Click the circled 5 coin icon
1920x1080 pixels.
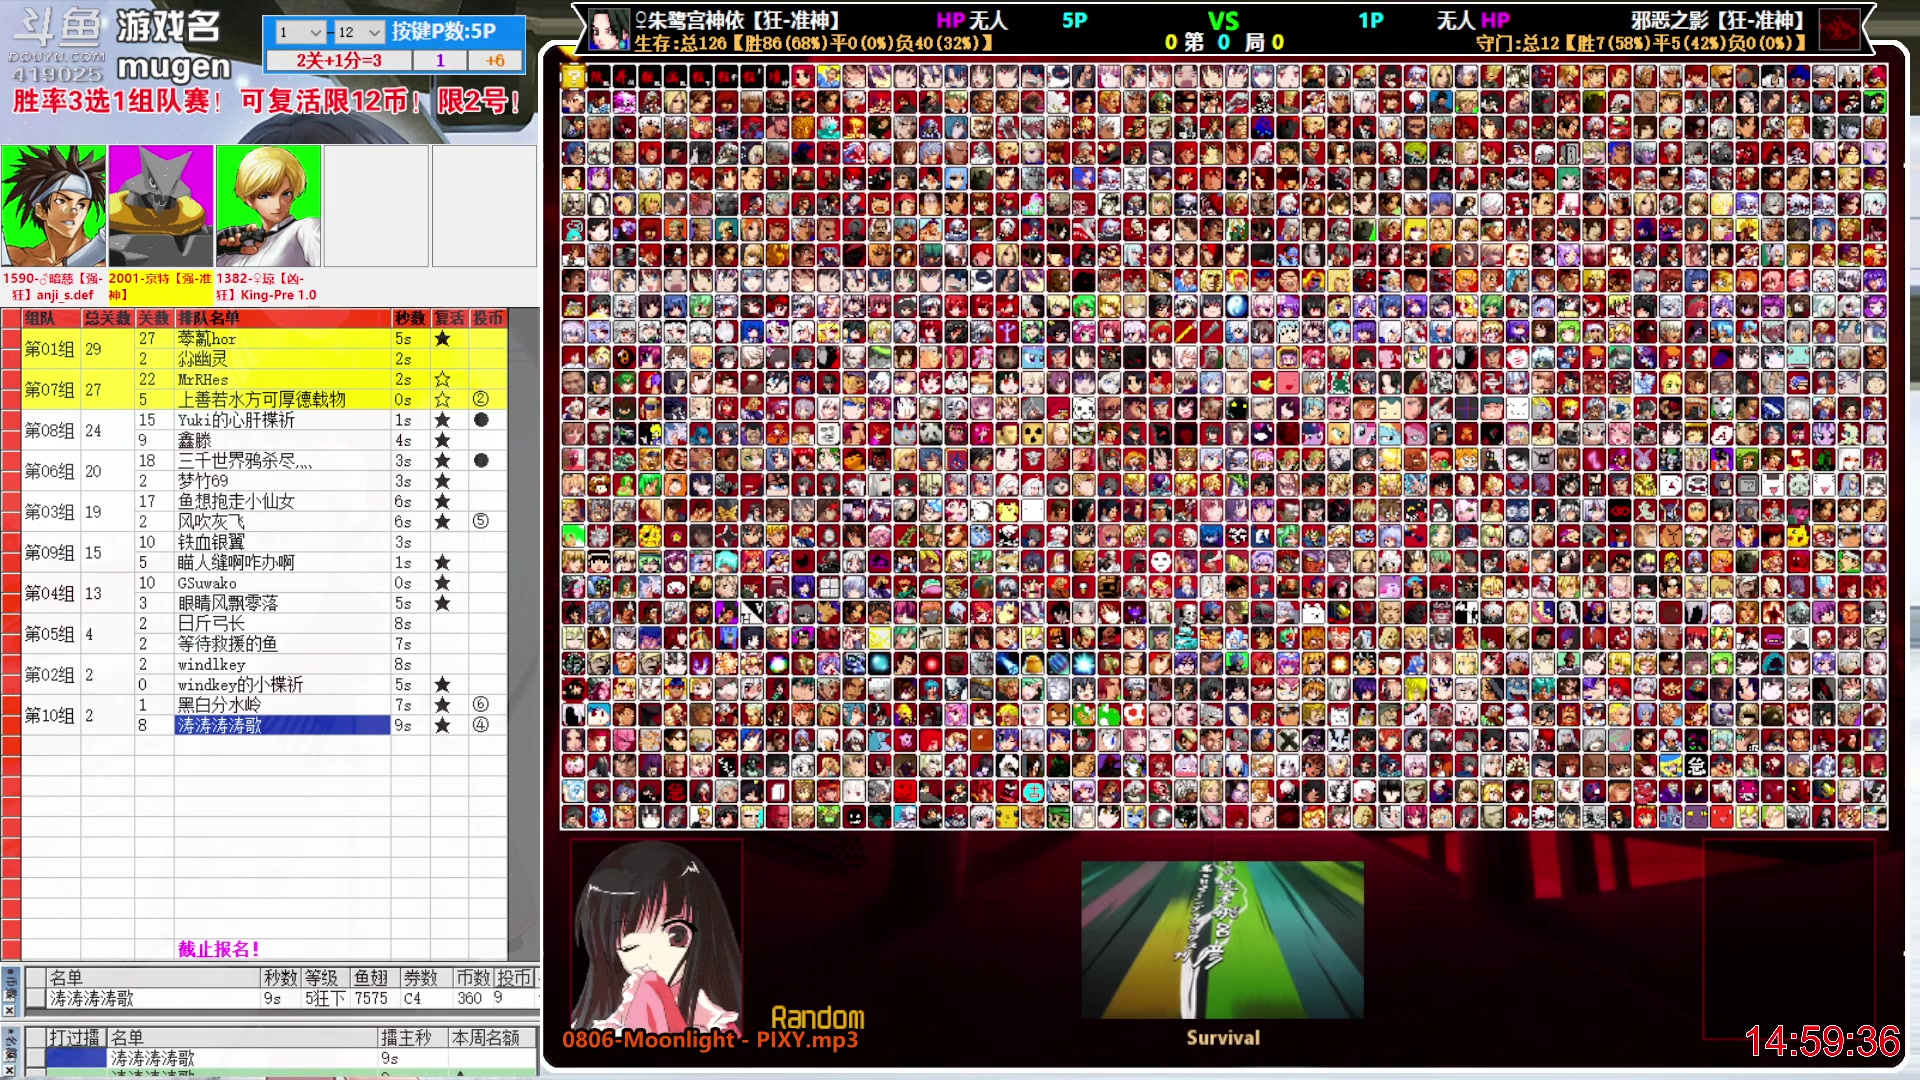(481, 522)
